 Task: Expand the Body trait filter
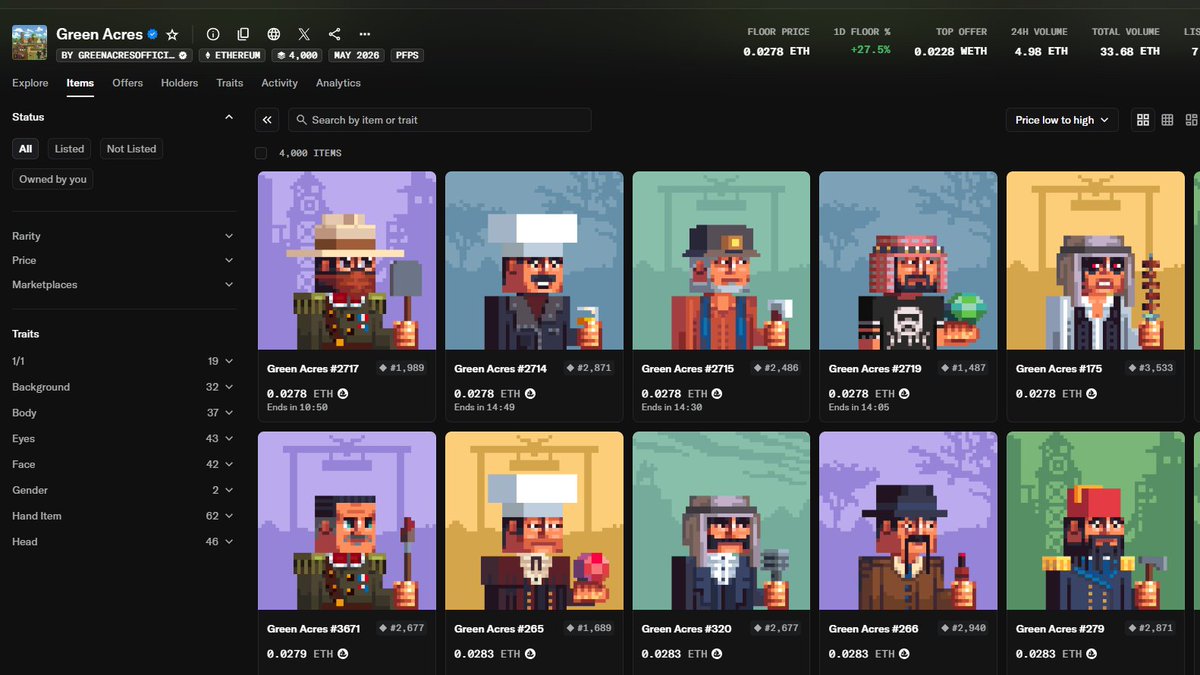[x=124, y=413]
